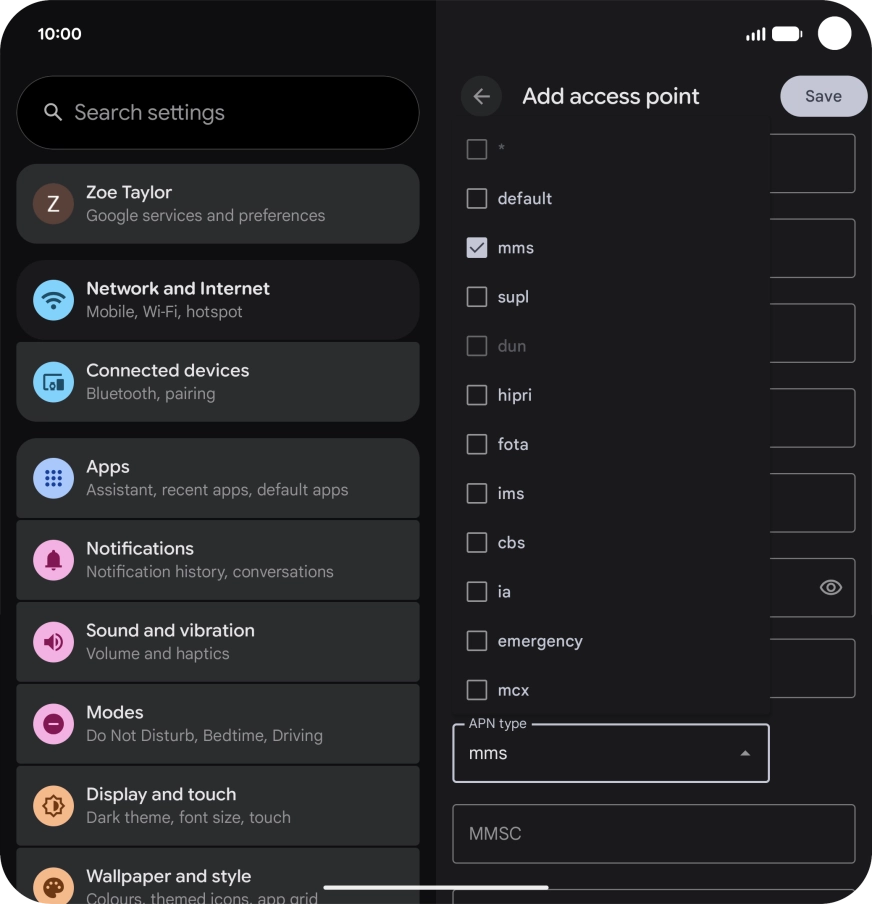The width and height of the screenshot is (872, 904).
Task: Open Zoe Taylor account entry
Action: click(x=218, y=204)
